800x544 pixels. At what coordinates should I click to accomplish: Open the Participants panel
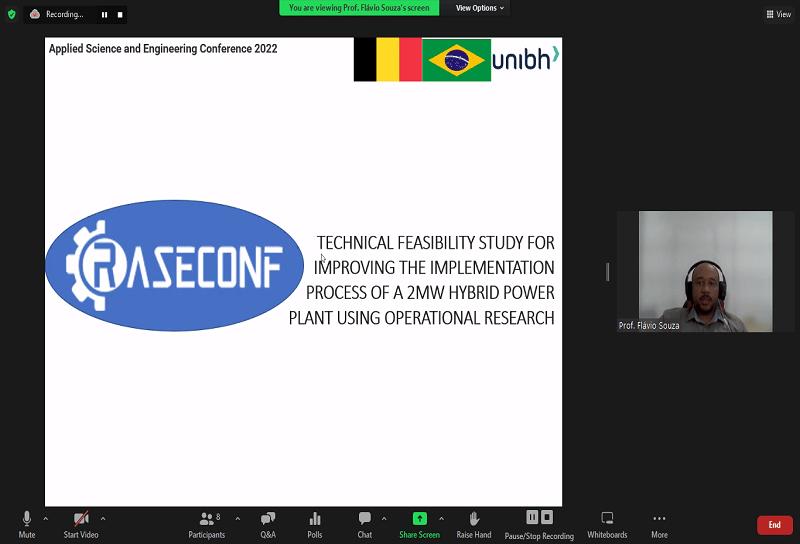click(207, 525)
